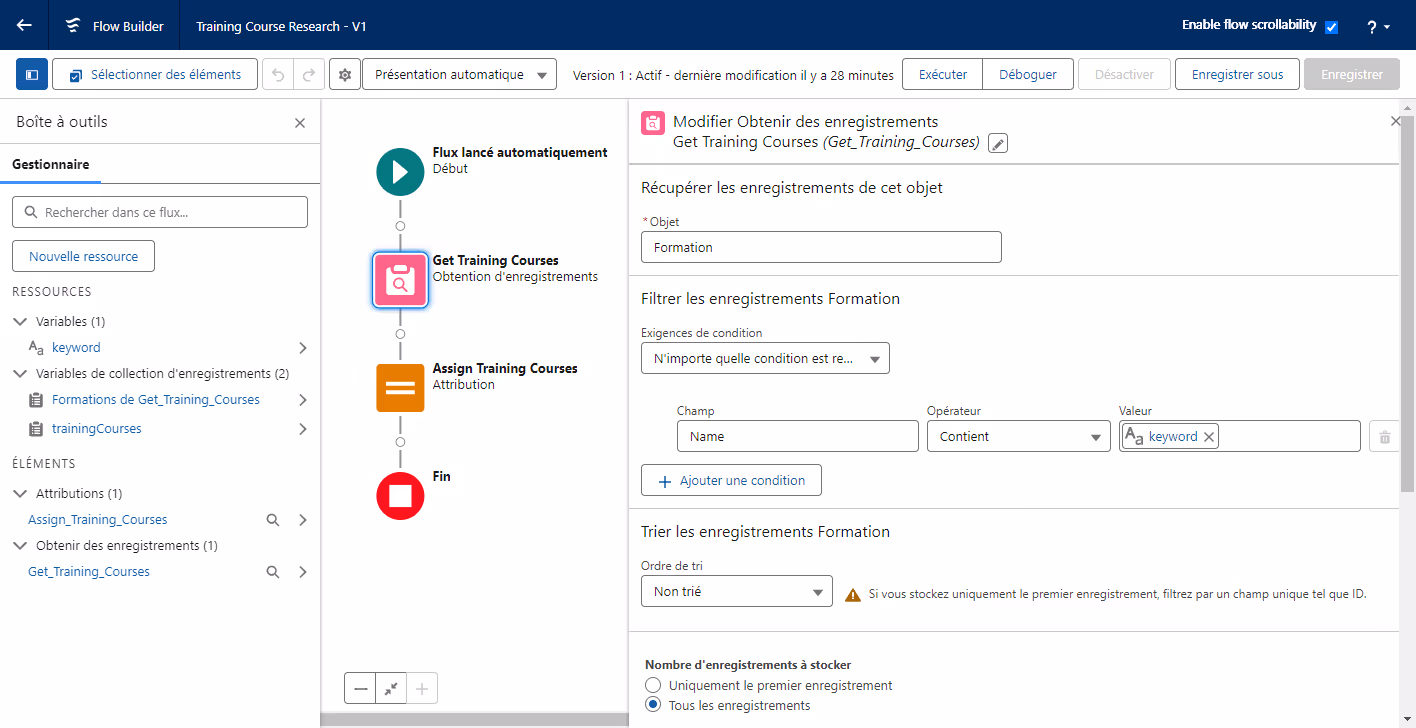The image size is (1416, 728).
Task: Switch to Gestionnaire tab
Action: pyautogui.click(x=50, y=165)
